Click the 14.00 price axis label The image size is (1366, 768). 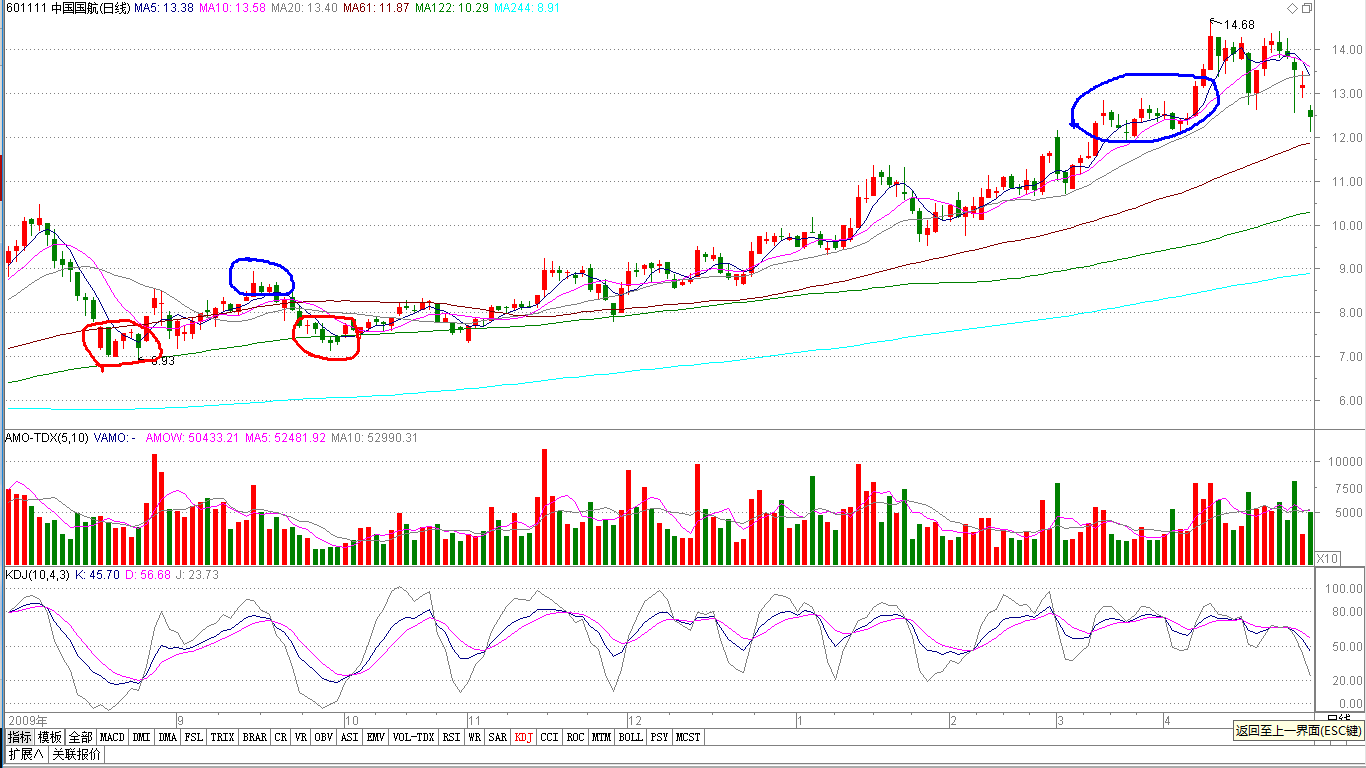tap(1346, 49)
